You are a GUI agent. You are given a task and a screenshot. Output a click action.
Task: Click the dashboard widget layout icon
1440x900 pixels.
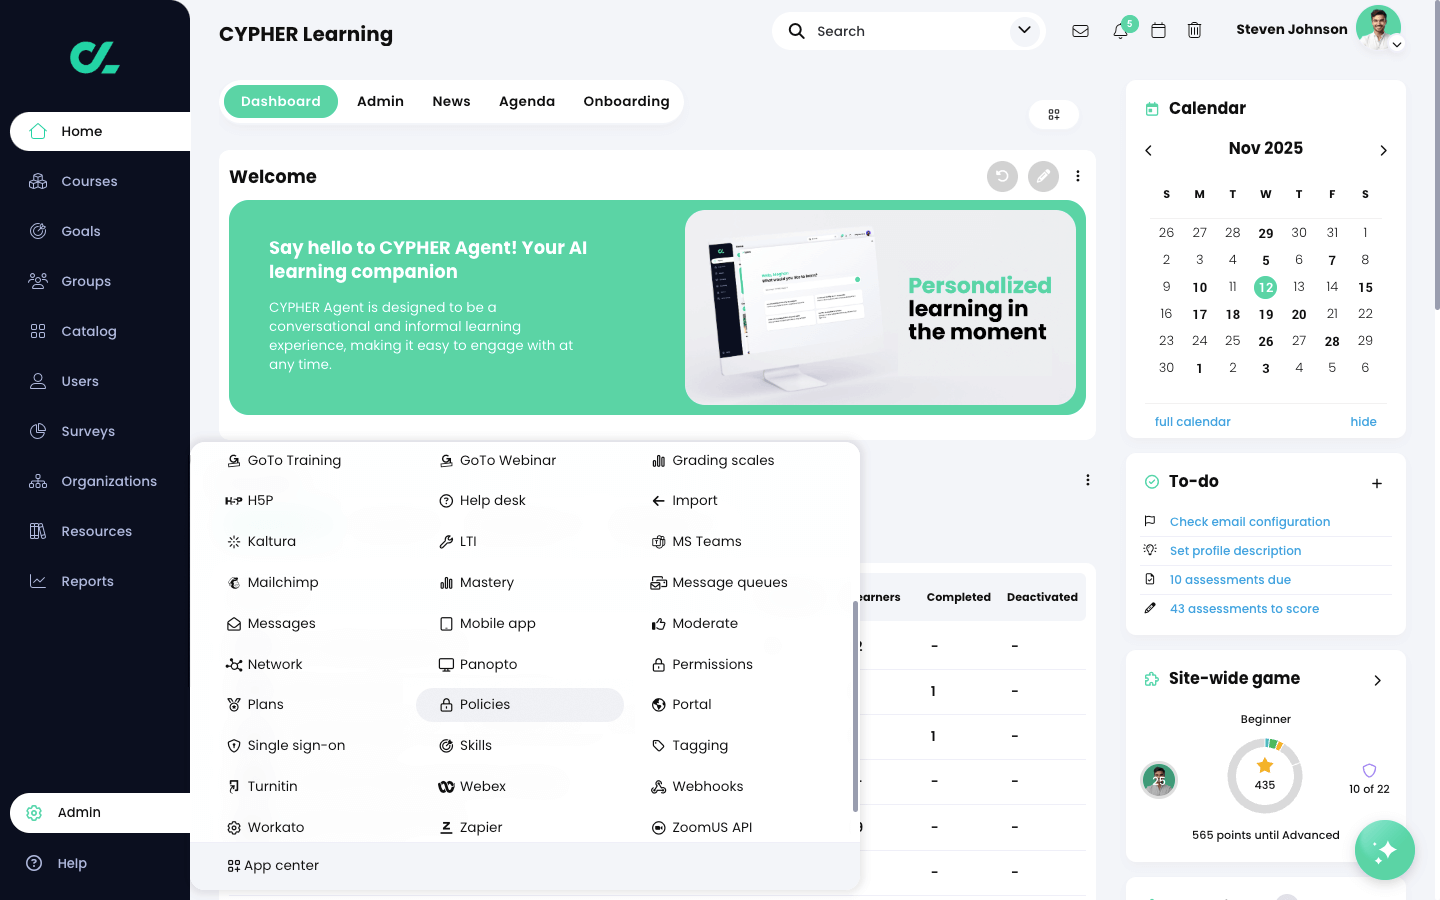(1054, 114)
